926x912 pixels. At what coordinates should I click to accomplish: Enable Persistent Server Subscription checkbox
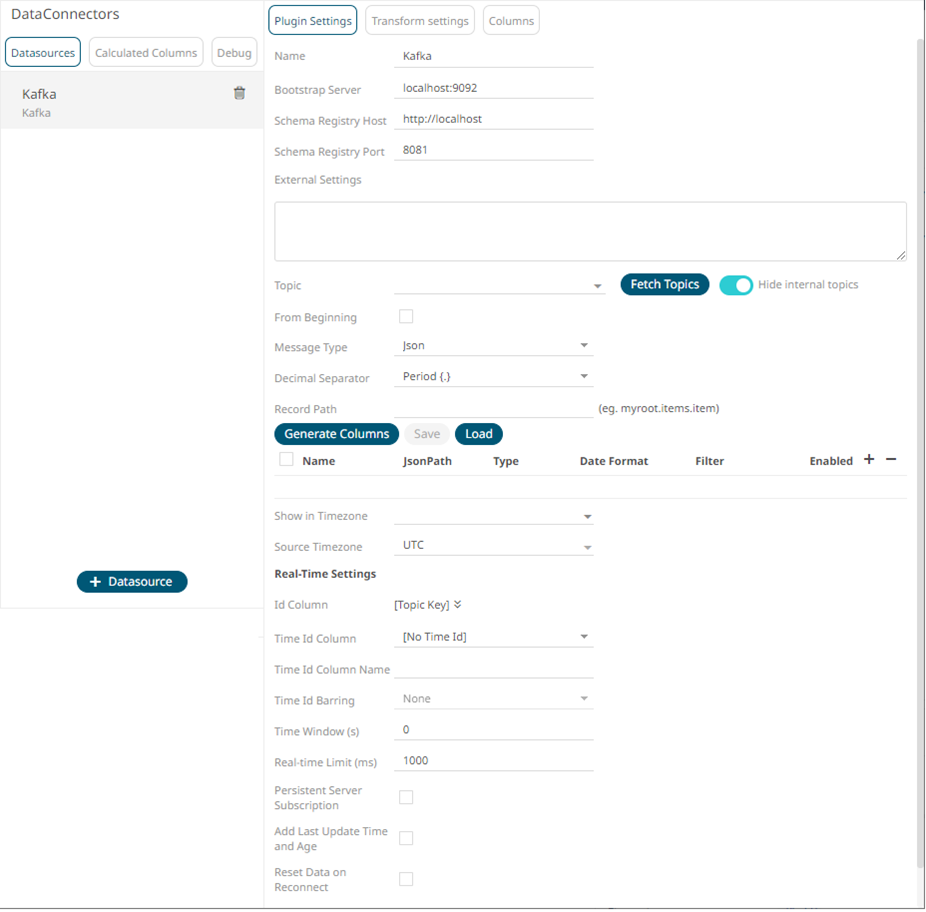(x=406, y=797)
